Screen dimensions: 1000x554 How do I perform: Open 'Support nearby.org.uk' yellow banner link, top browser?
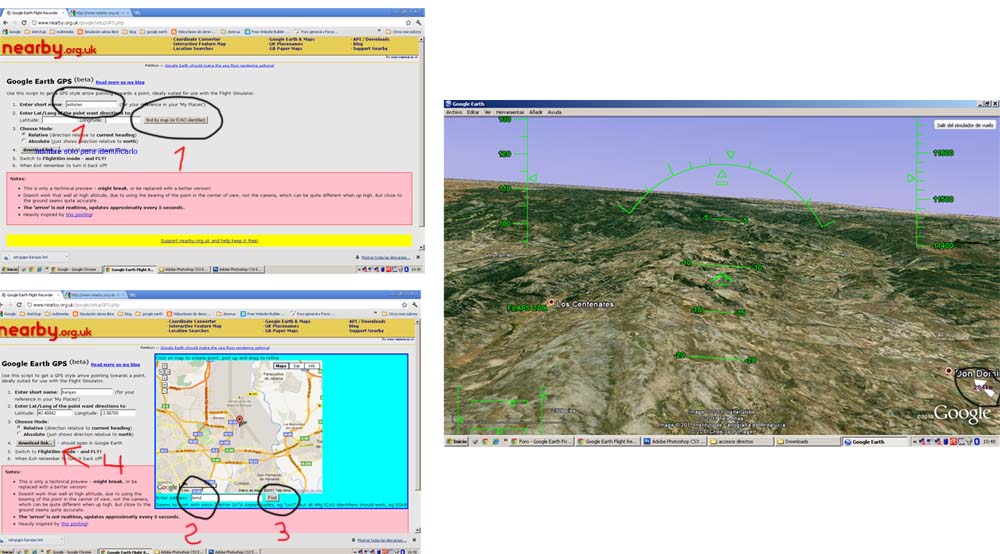209,241
